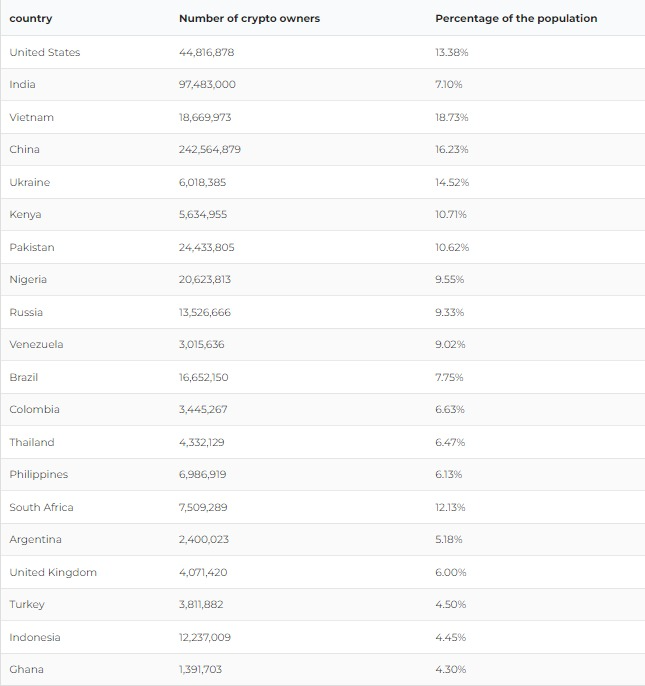The image size is (645, 686).
Task: Select the Ukraine country cell
Action: [x=30, y=182]
